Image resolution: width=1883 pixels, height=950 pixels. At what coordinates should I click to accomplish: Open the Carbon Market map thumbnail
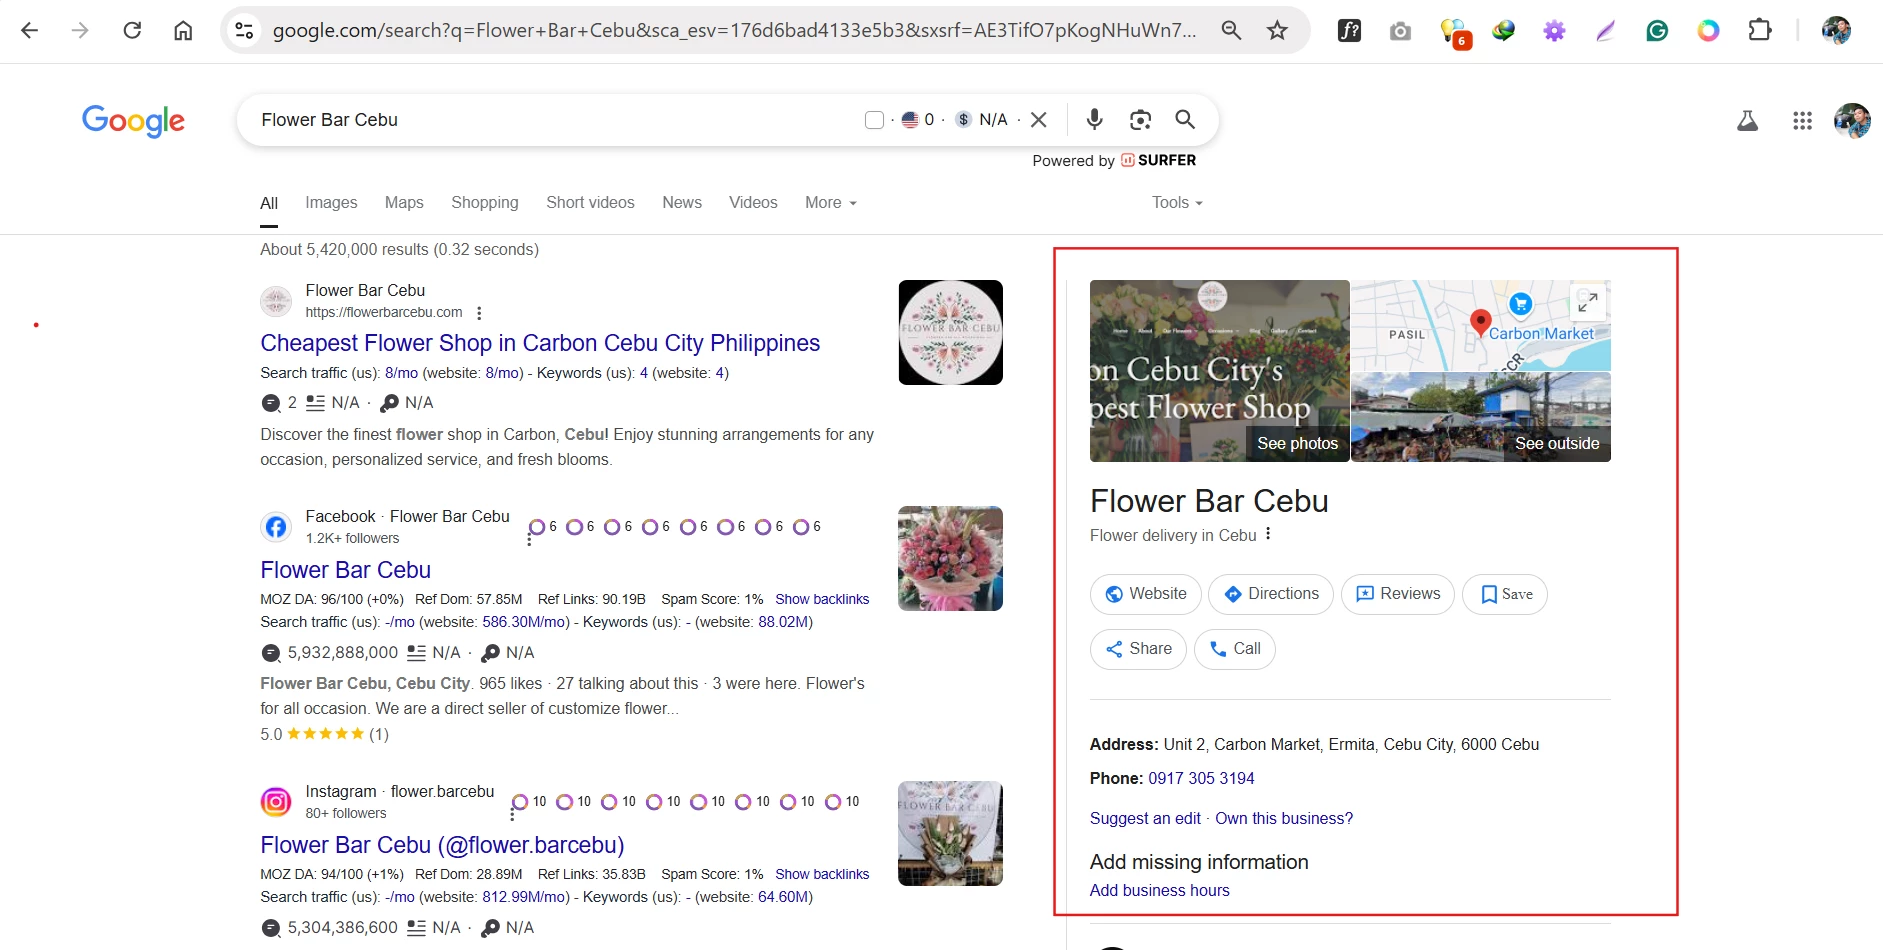tap(1481, 326)
